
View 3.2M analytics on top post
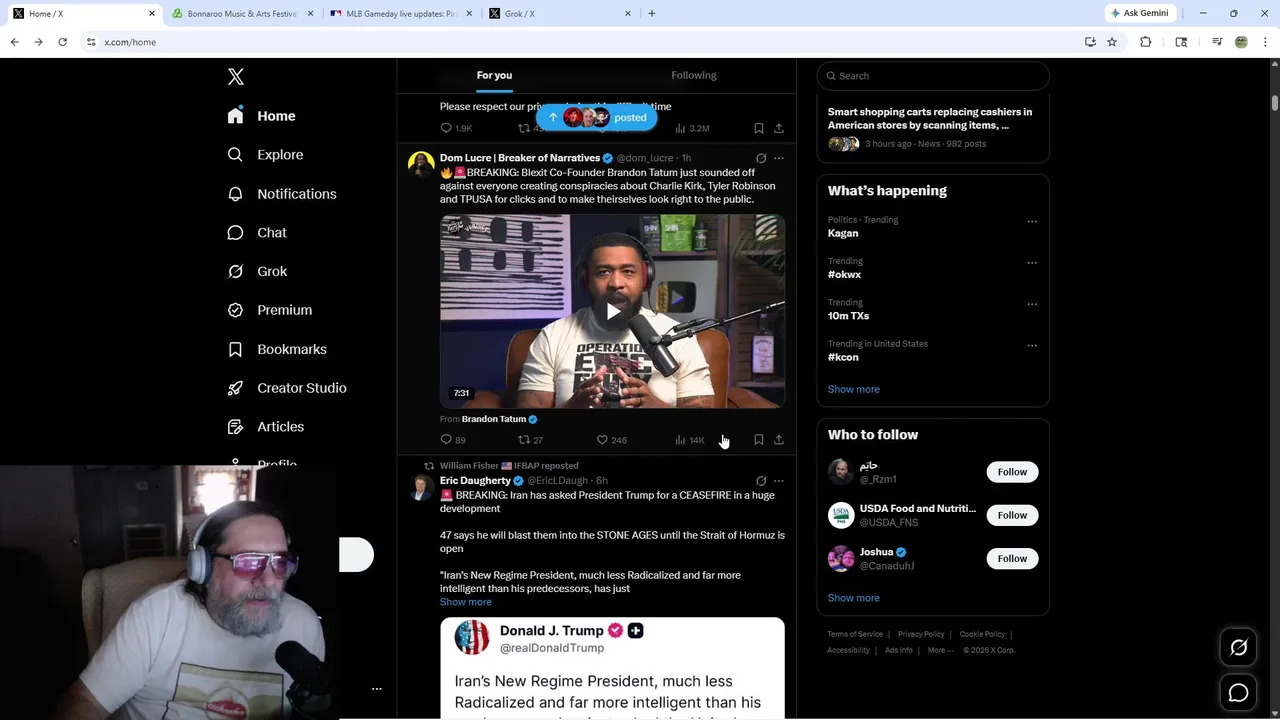click(x=692, y=128)
